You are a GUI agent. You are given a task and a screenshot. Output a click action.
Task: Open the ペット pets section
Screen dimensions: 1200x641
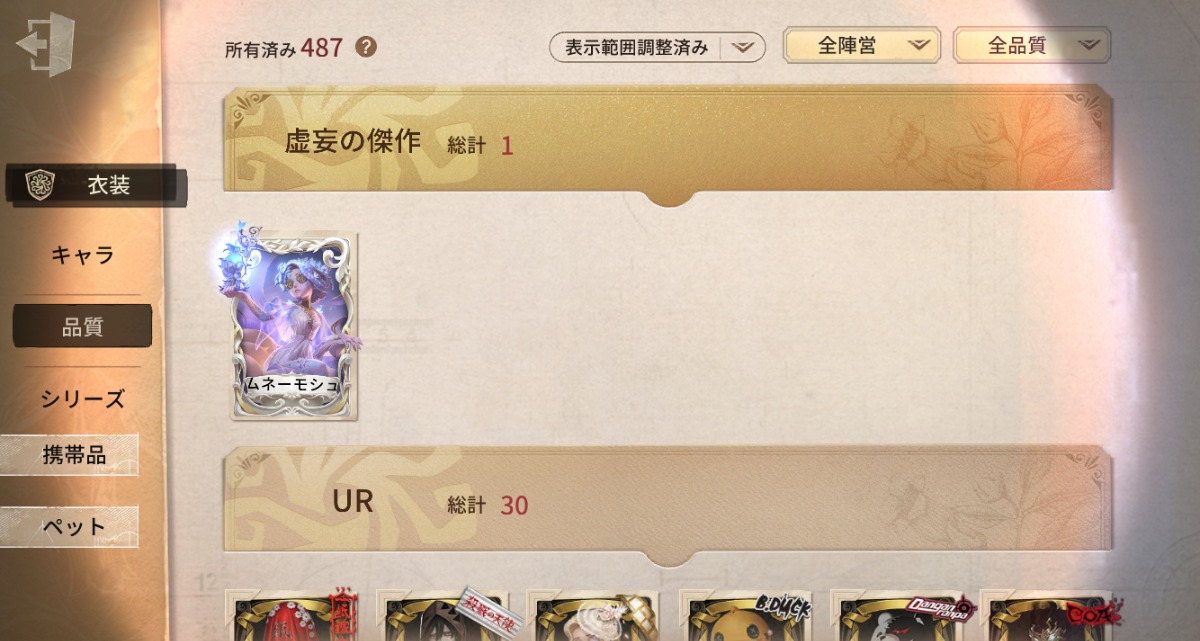pyautogui.click(x=72, y=526)
